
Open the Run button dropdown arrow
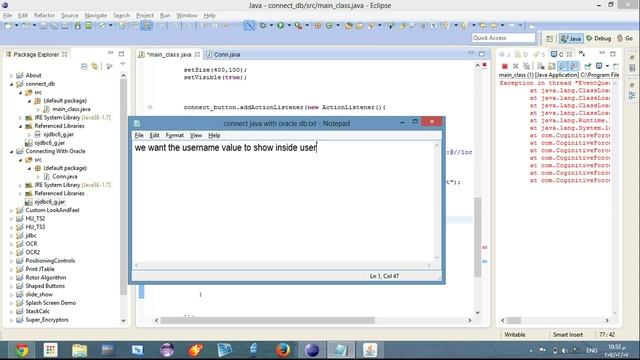289,26
